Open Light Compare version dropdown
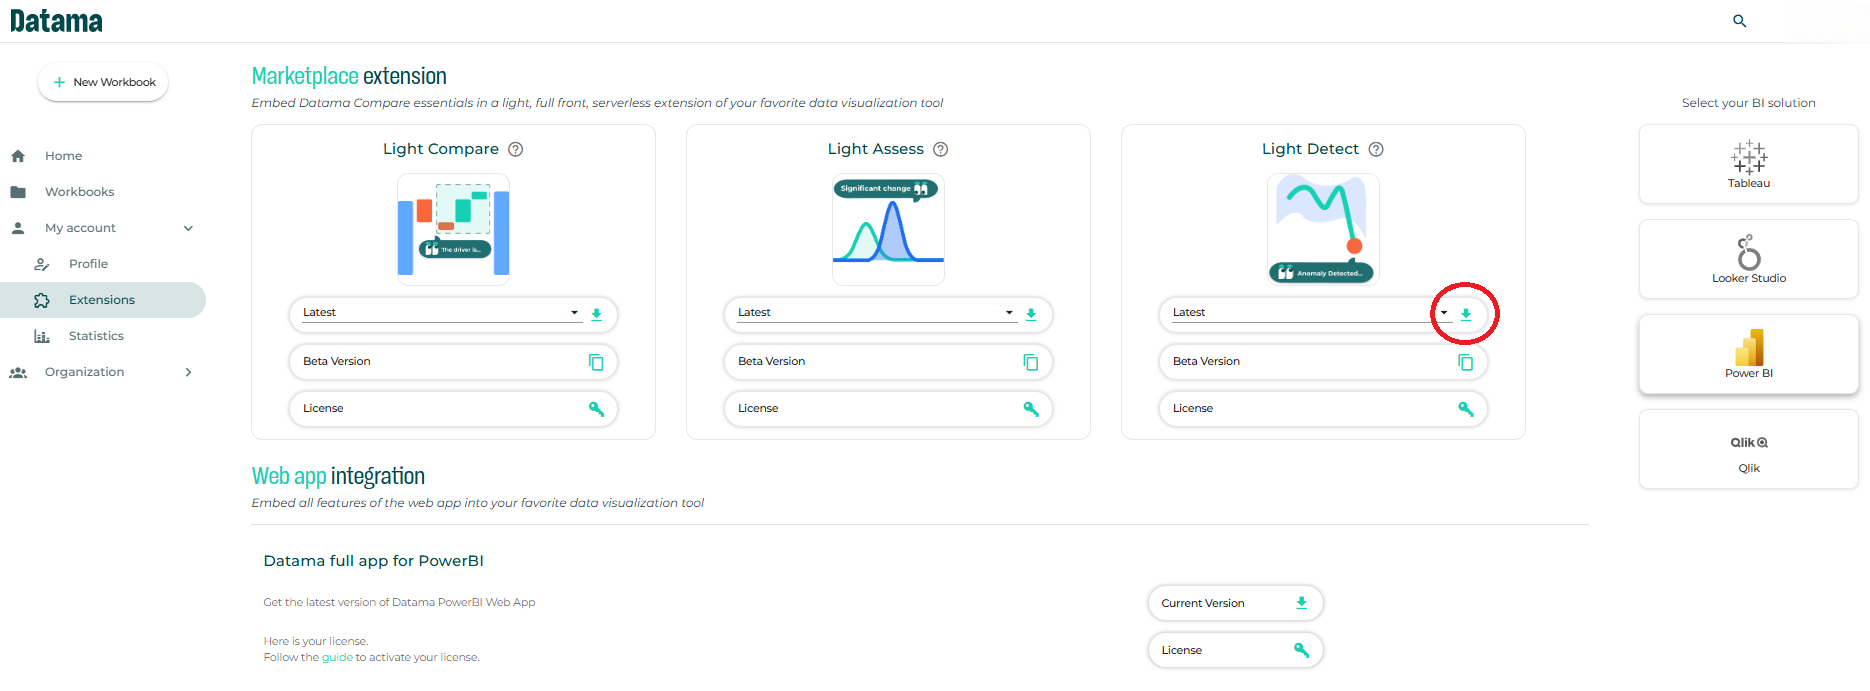Screen dimensions: 1870x691 click(442, 313)
